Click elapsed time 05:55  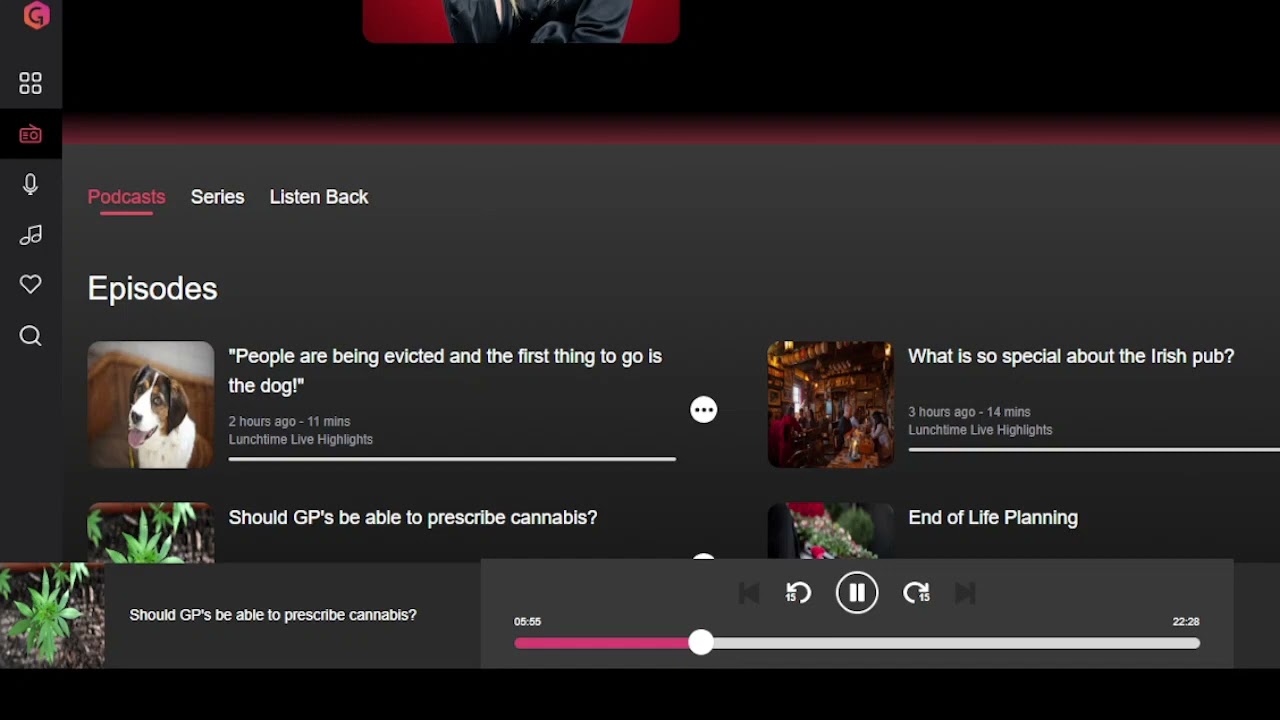point(527,622)
